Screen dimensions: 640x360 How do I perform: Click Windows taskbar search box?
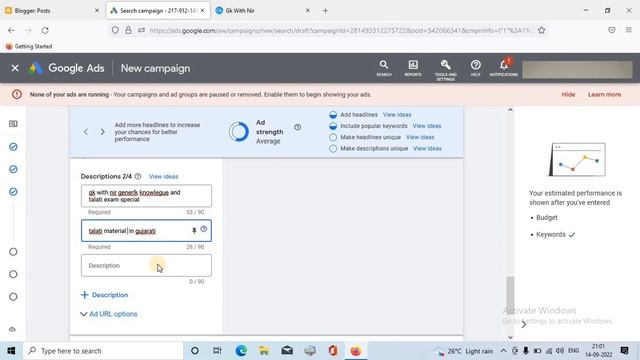[x=103, y=351]
